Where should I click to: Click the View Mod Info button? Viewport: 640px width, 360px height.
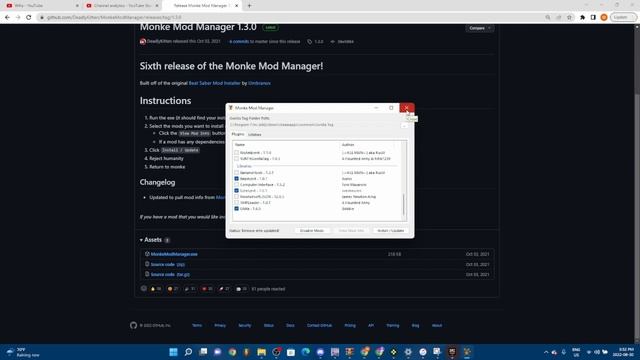[x=351, y=231]
